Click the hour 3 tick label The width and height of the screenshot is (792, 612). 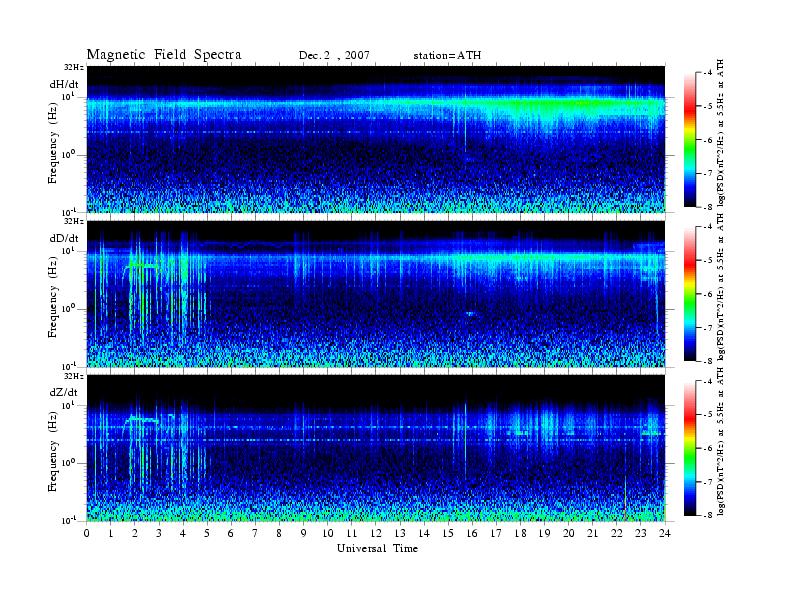(x=159, y=533)
